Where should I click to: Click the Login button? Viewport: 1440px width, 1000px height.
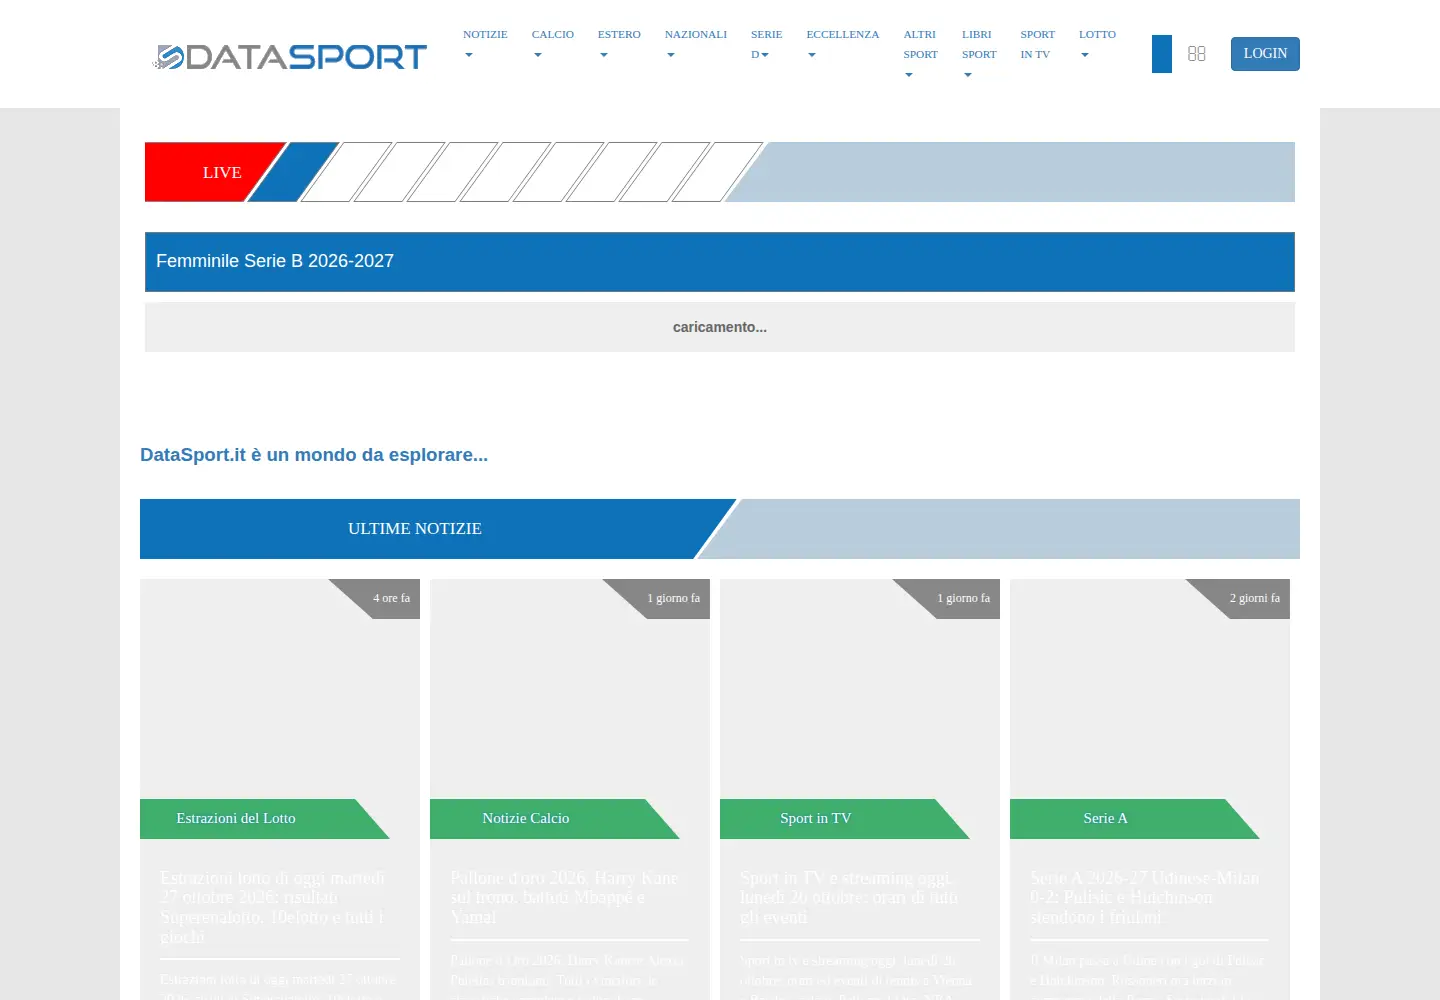[1265, 54]
